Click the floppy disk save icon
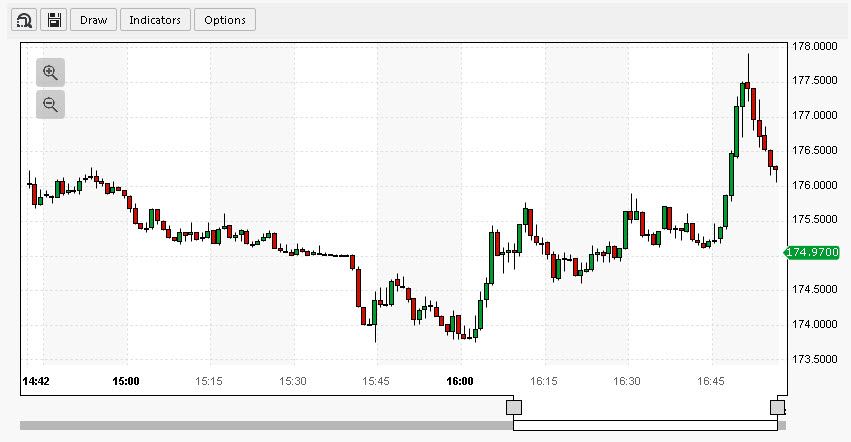This screenshot has width=851, height=442. (x=54, y=20)
